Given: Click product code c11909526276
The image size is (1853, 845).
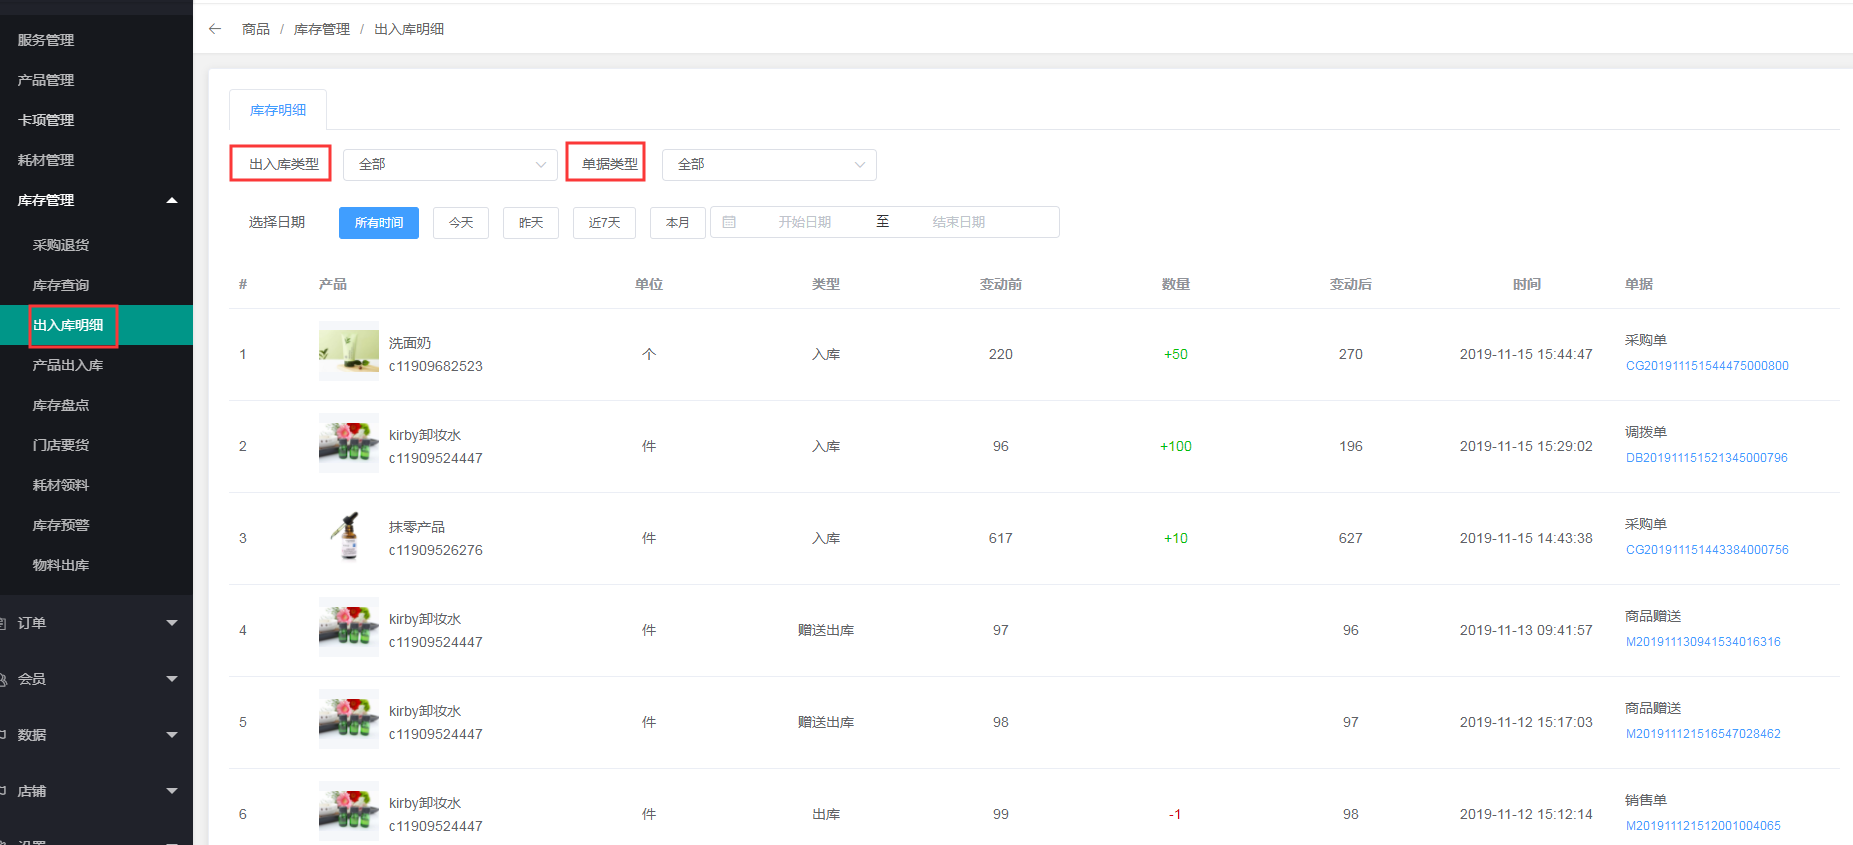Looking at the screenshot, I should [436, 550].
